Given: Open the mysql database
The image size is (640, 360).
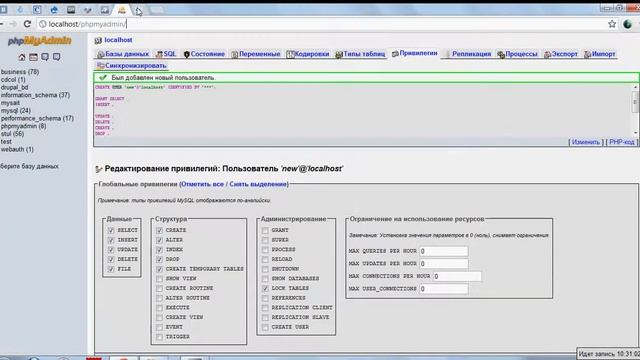Looking at the screenshot, I should (x=16, y=111).
